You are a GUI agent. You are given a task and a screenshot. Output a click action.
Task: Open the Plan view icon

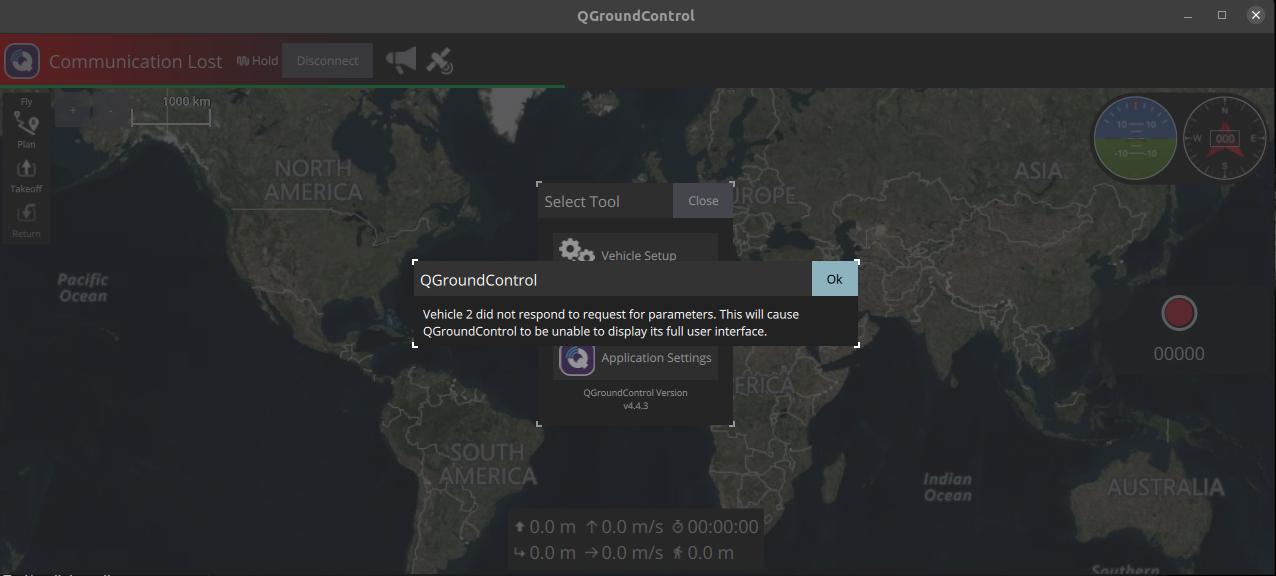(x=26, y=124)
